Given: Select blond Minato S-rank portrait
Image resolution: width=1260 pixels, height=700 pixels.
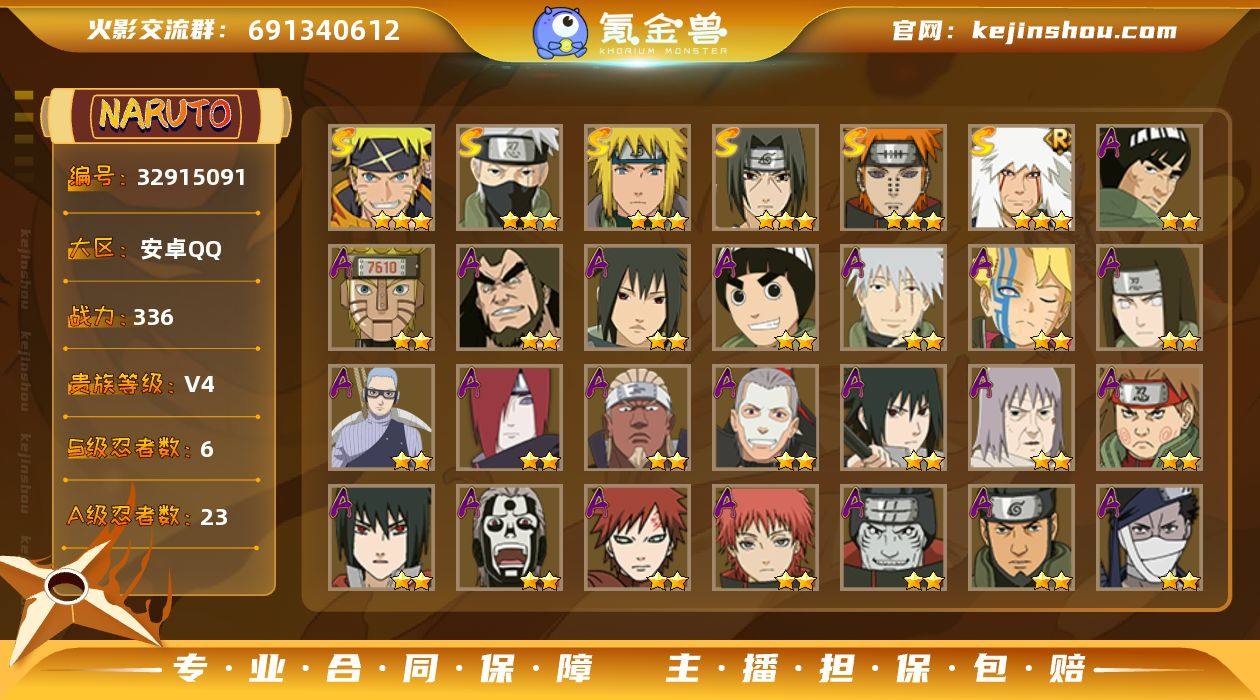Looking at the screenshot, I should (638, 178).
